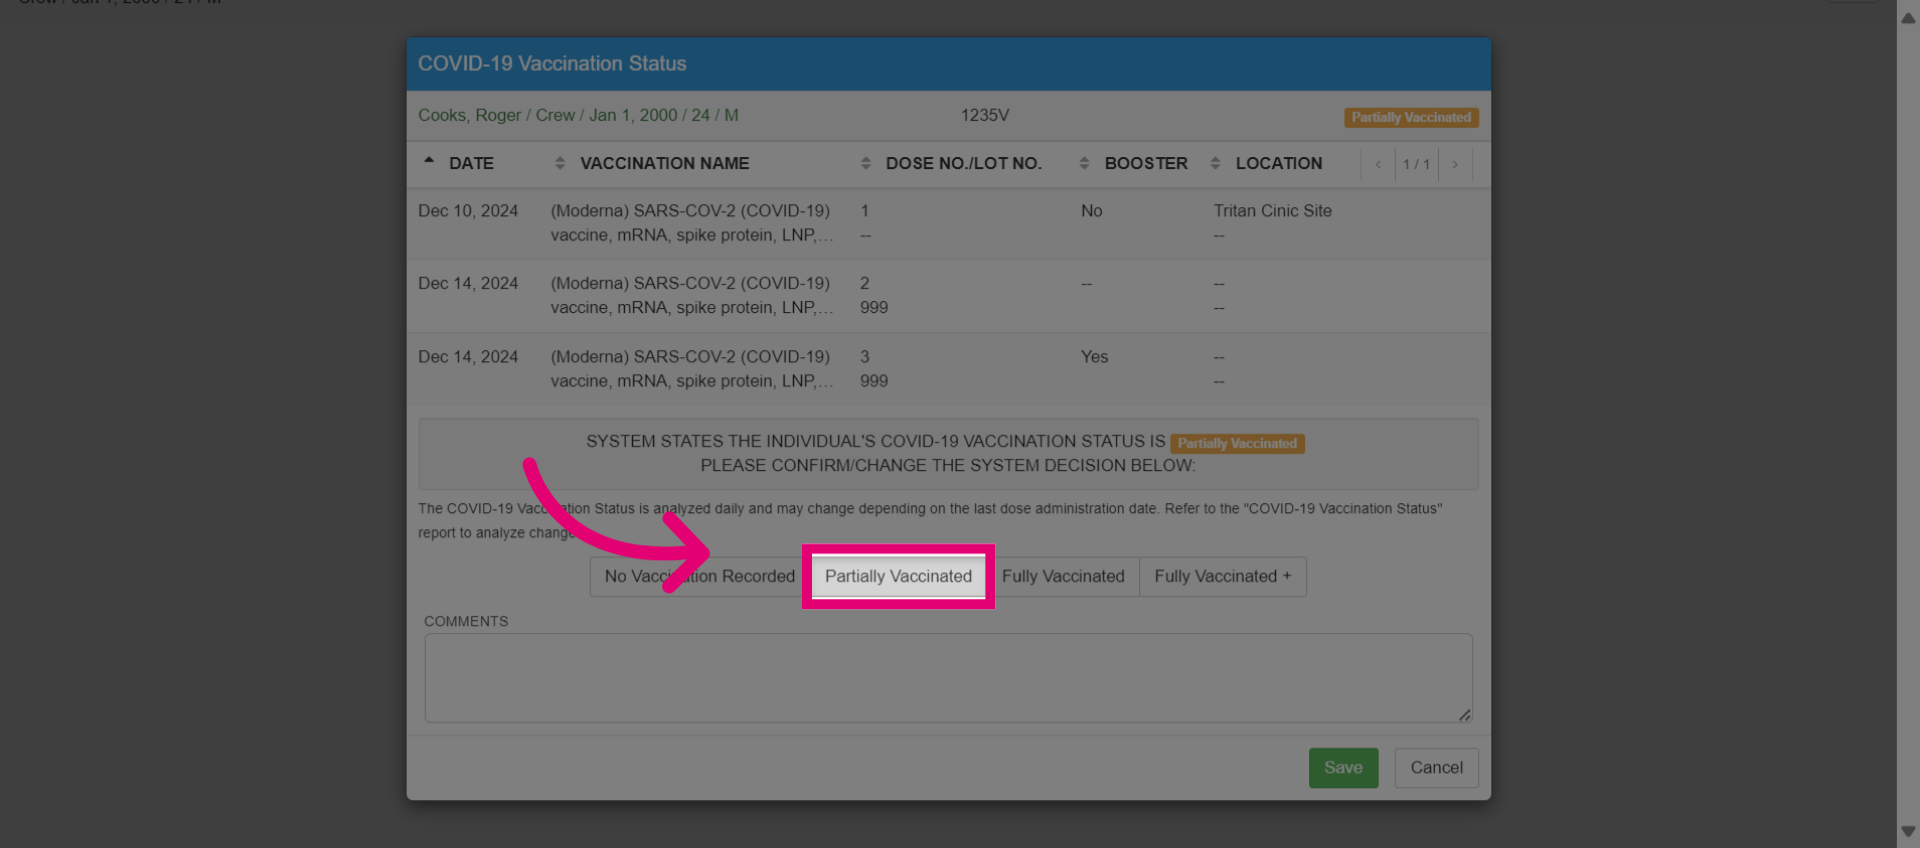Go to previous page of vaccination records
The width and height of the screenshot is (1920, 848).
point(1378,164)
